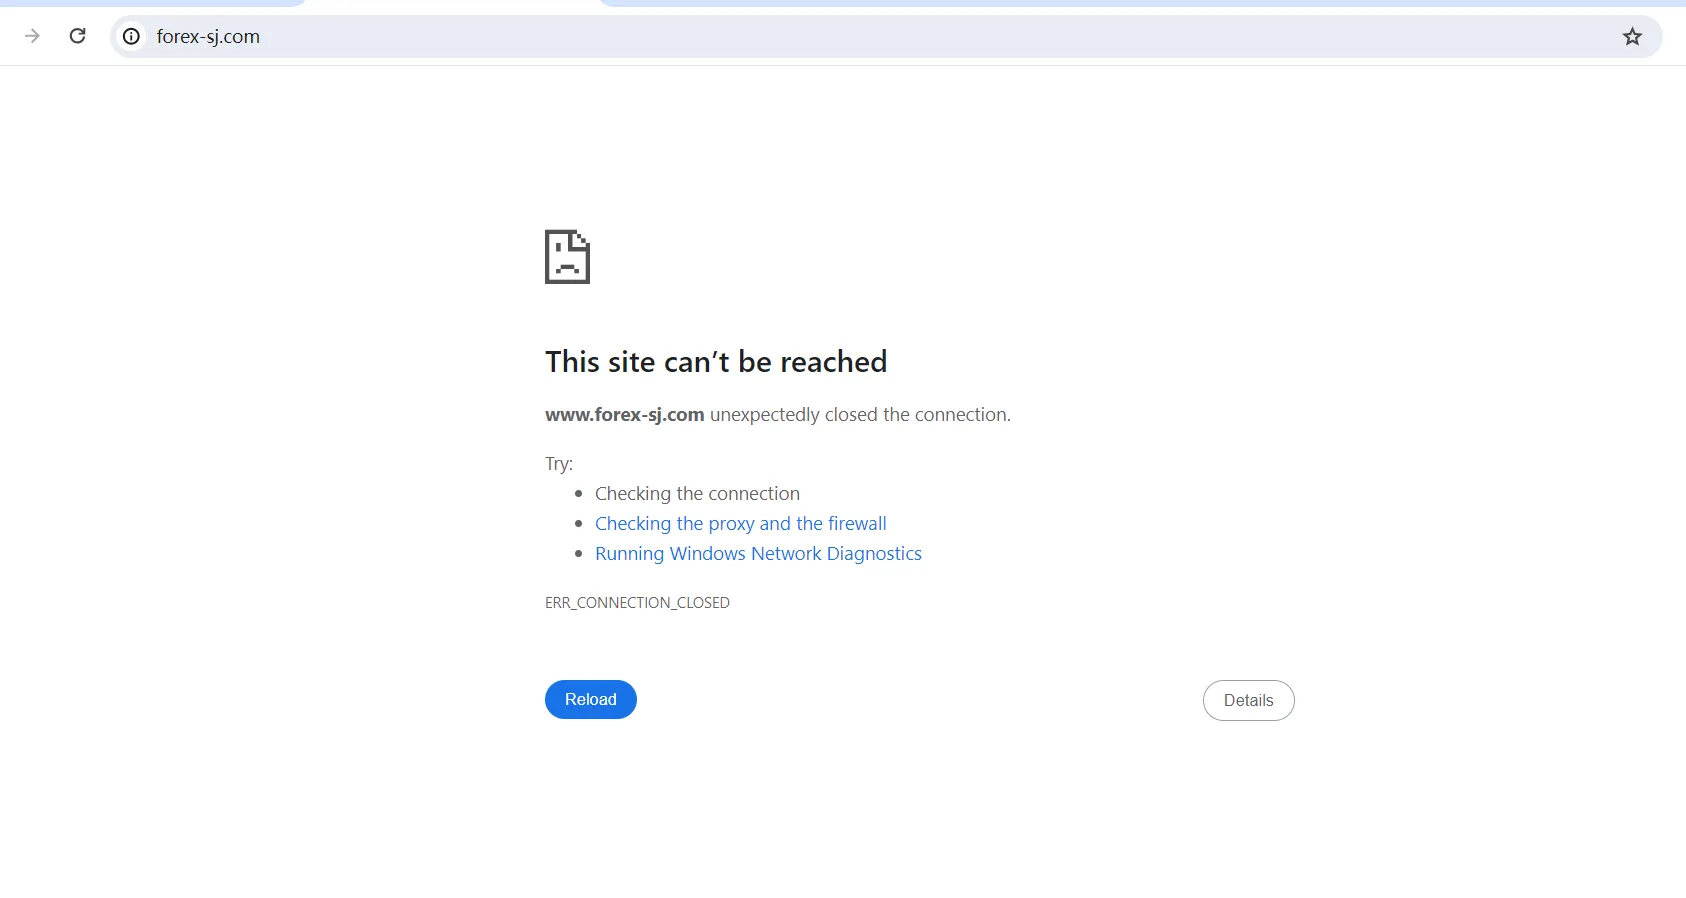This screenshot has height=898, width=1686.
Task: Open the site information icon
Action: pyautogui.click(x=131, y=37)
